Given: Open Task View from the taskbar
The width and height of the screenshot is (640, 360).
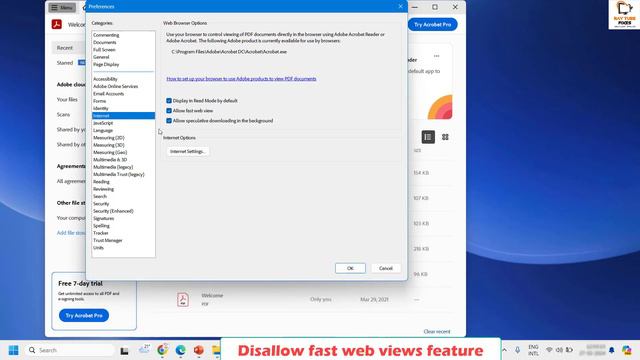Looking at the screenshot, I should pyautogui.click(x=124, y=351).
